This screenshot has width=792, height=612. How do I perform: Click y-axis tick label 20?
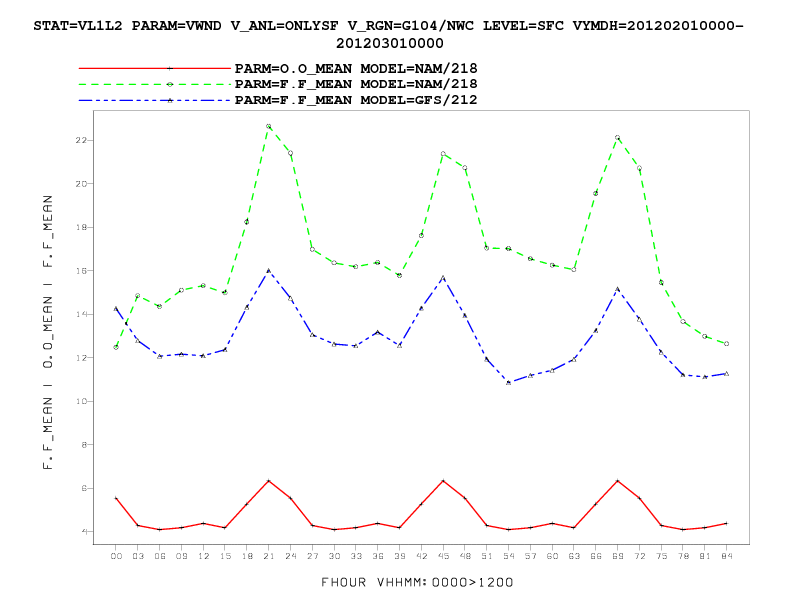(81, 184)
